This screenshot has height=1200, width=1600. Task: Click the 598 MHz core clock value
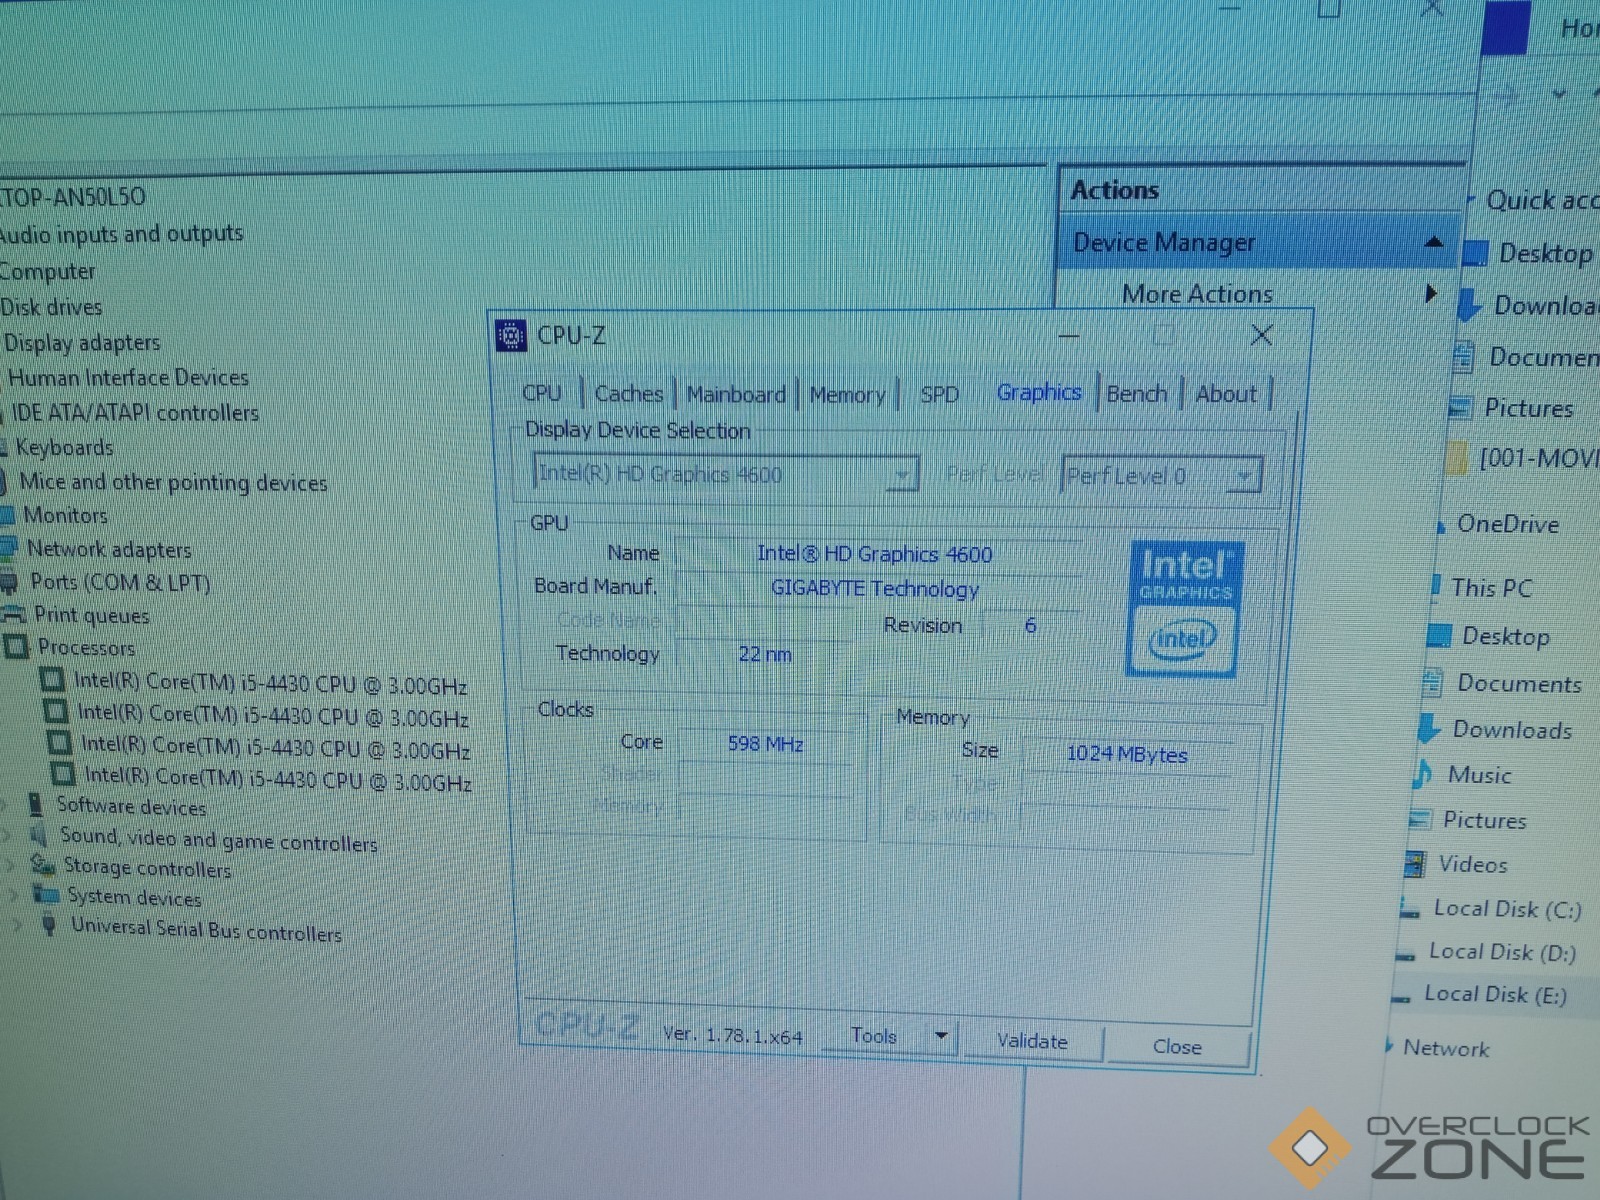765,744
